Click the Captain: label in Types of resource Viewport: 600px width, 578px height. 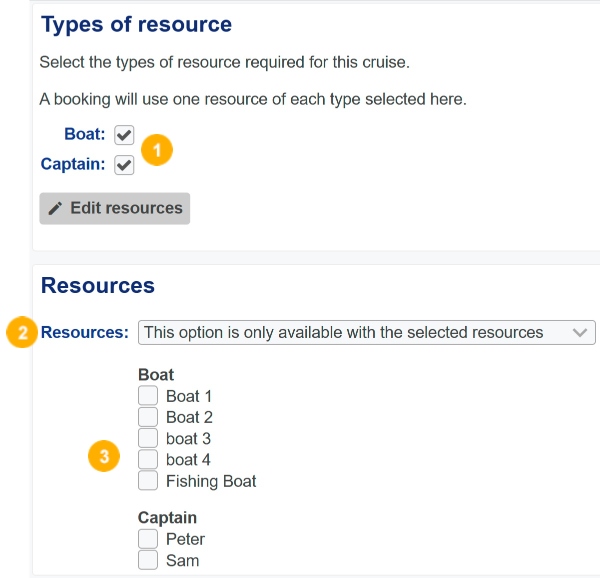pyautogui.click(x=73, y=164)
